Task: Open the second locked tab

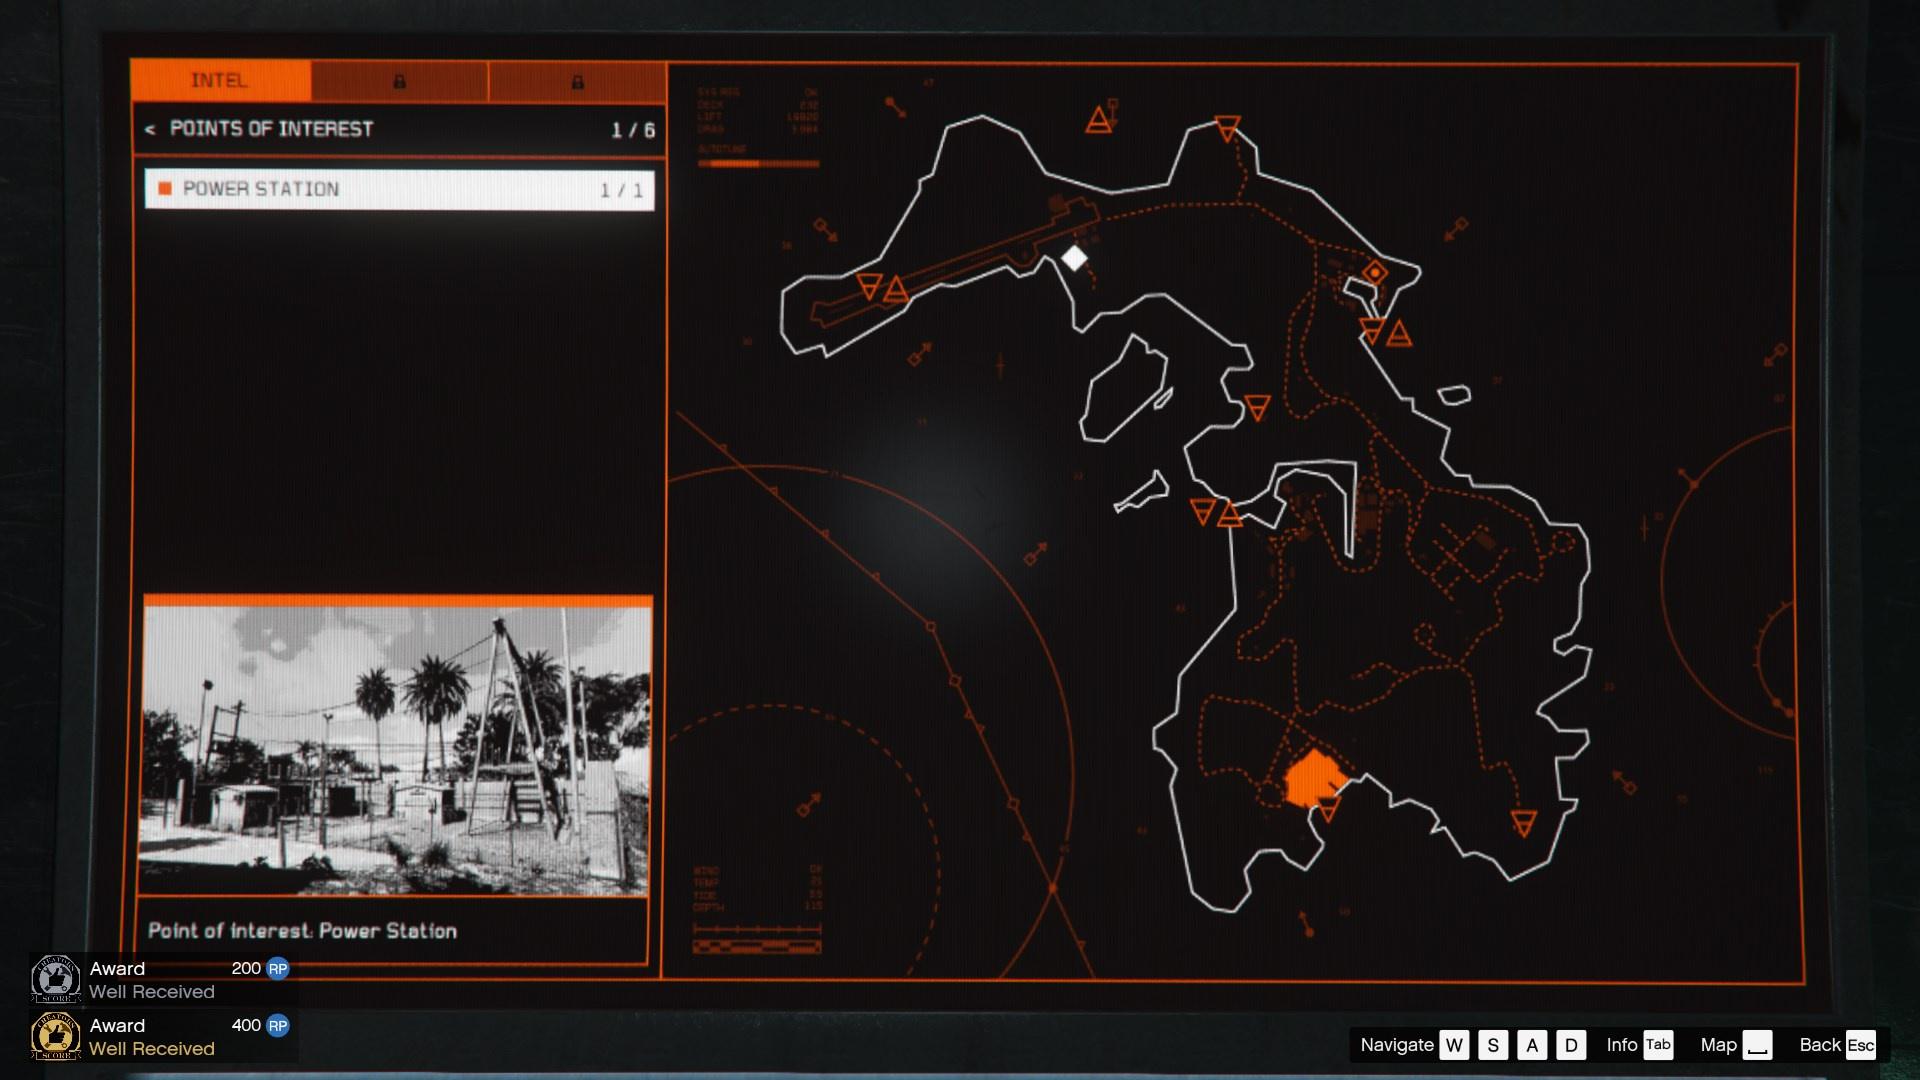Action: click(x=399, y=81)
